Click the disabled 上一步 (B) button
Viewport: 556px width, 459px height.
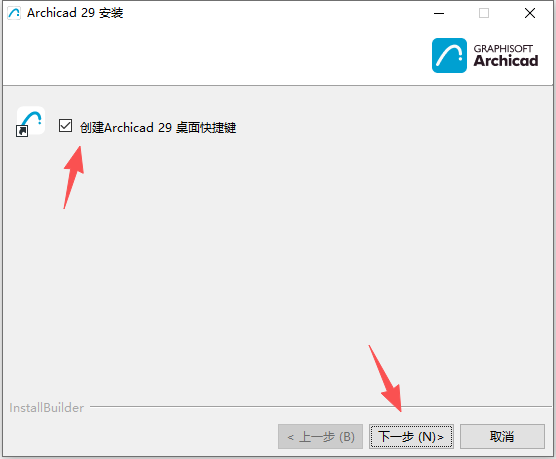click(x=320, y=436)
